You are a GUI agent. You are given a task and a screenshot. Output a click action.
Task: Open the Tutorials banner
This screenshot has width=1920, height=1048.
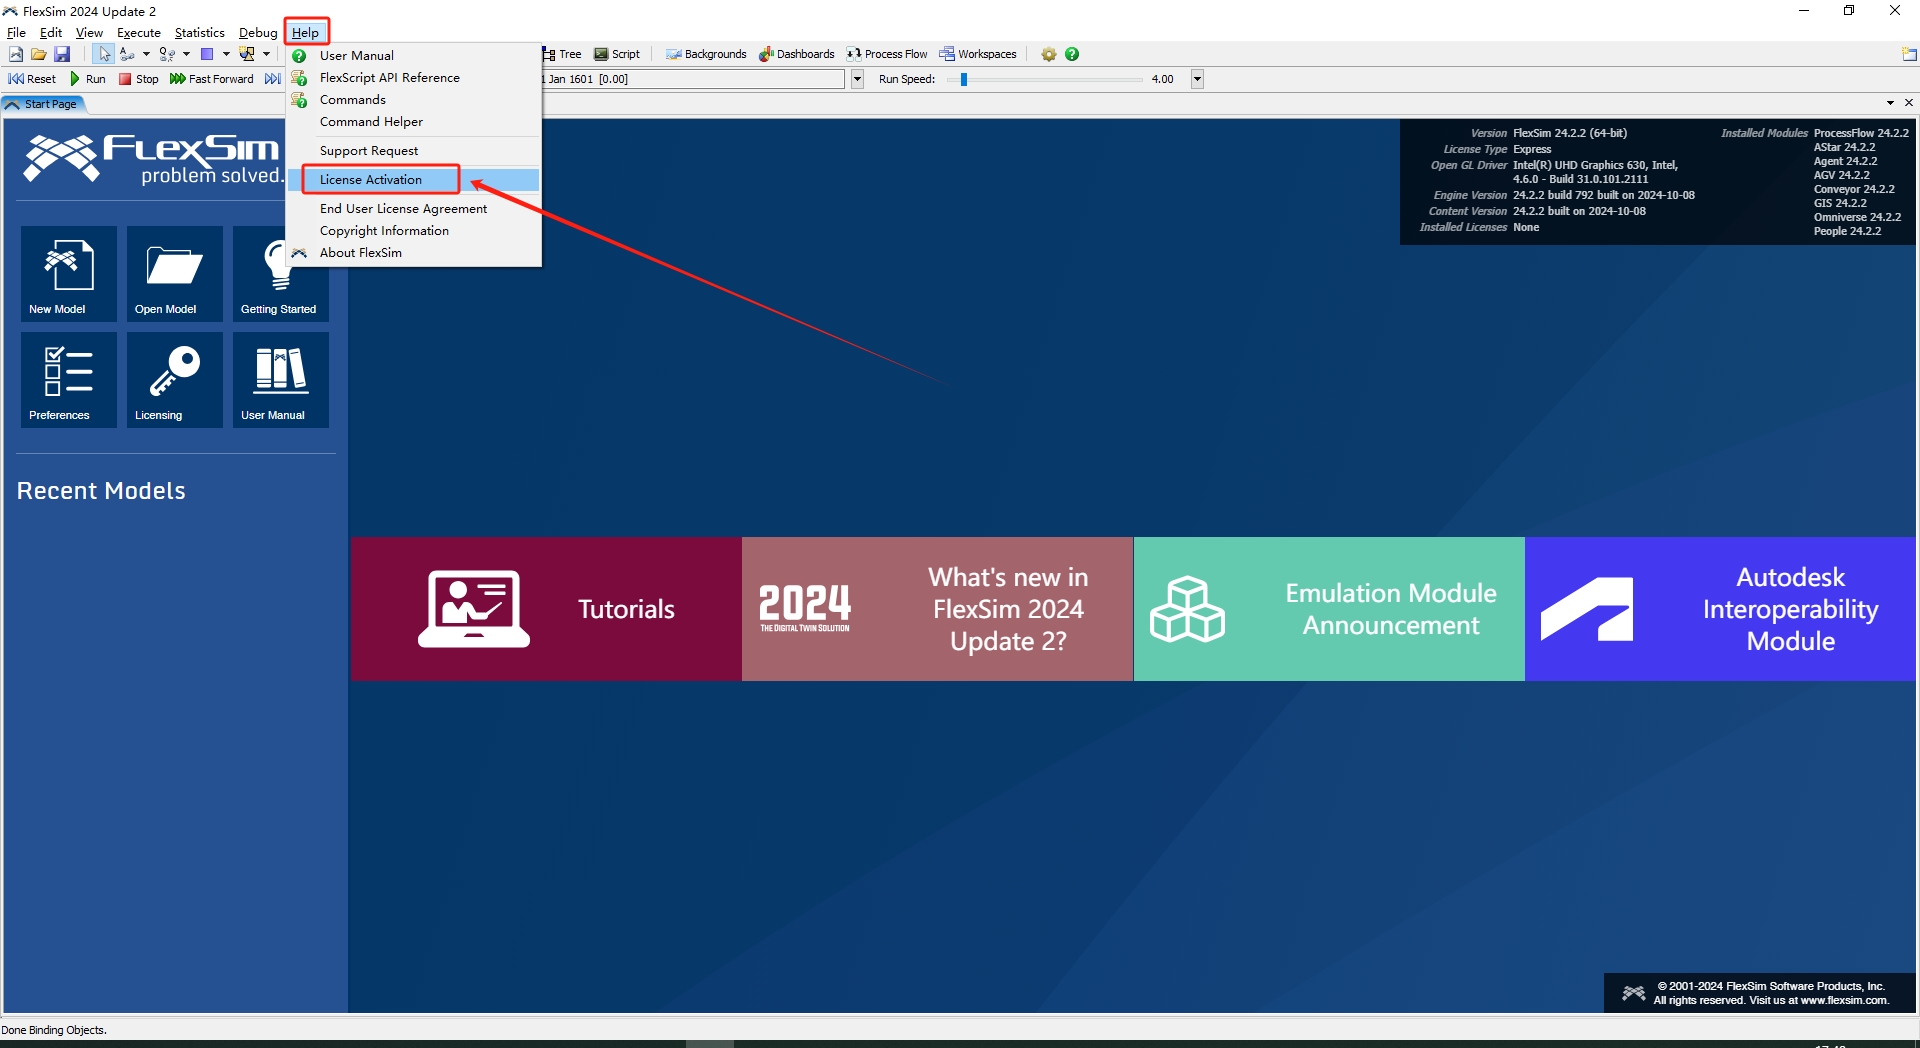[546, 609]
